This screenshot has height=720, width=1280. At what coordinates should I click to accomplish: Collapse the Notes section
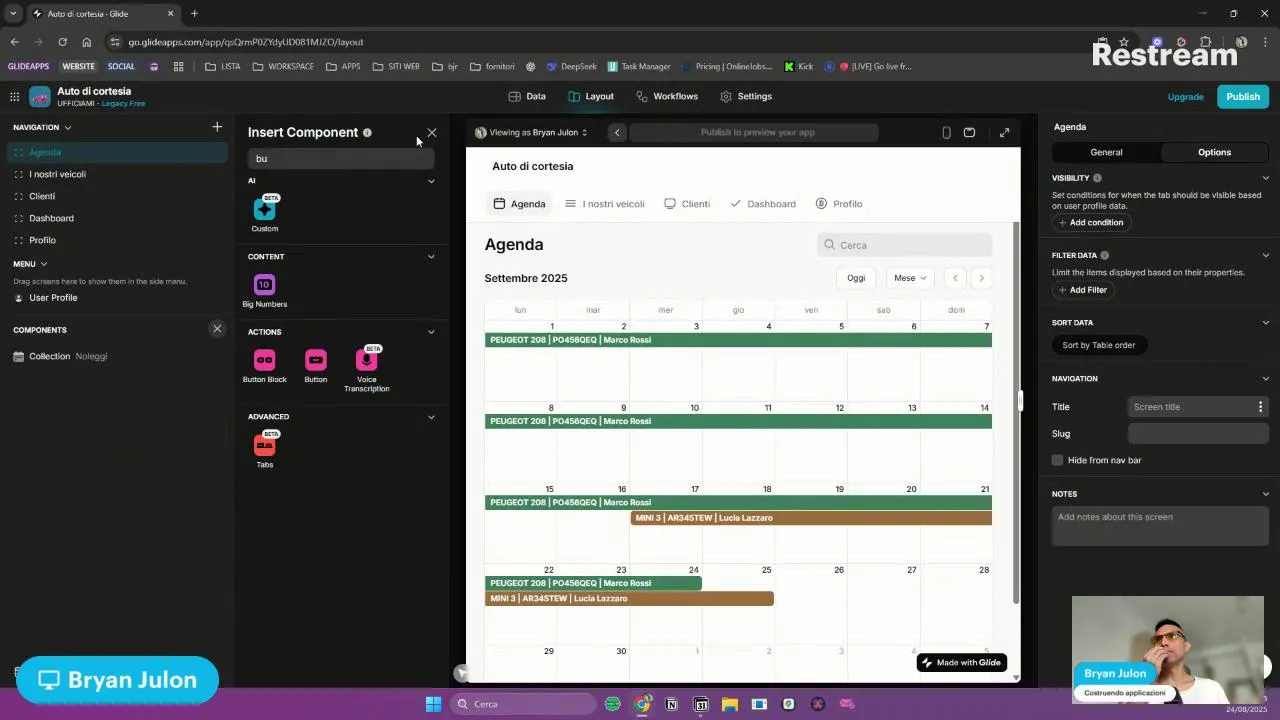[1265, 493]
